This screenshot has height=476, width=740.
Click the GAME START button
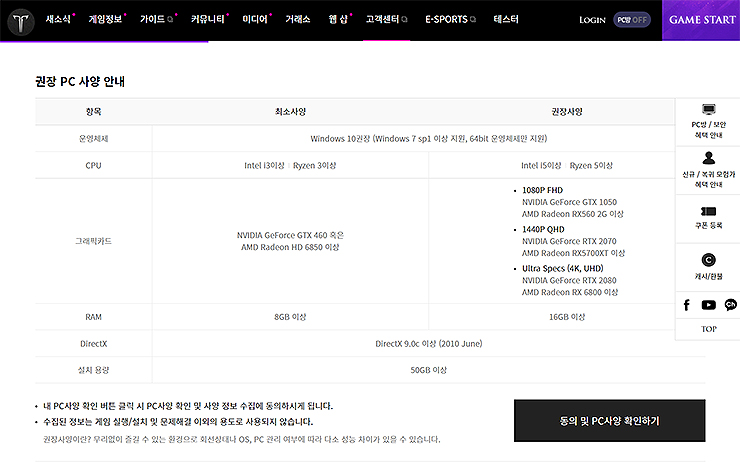(x=701, y=20)
